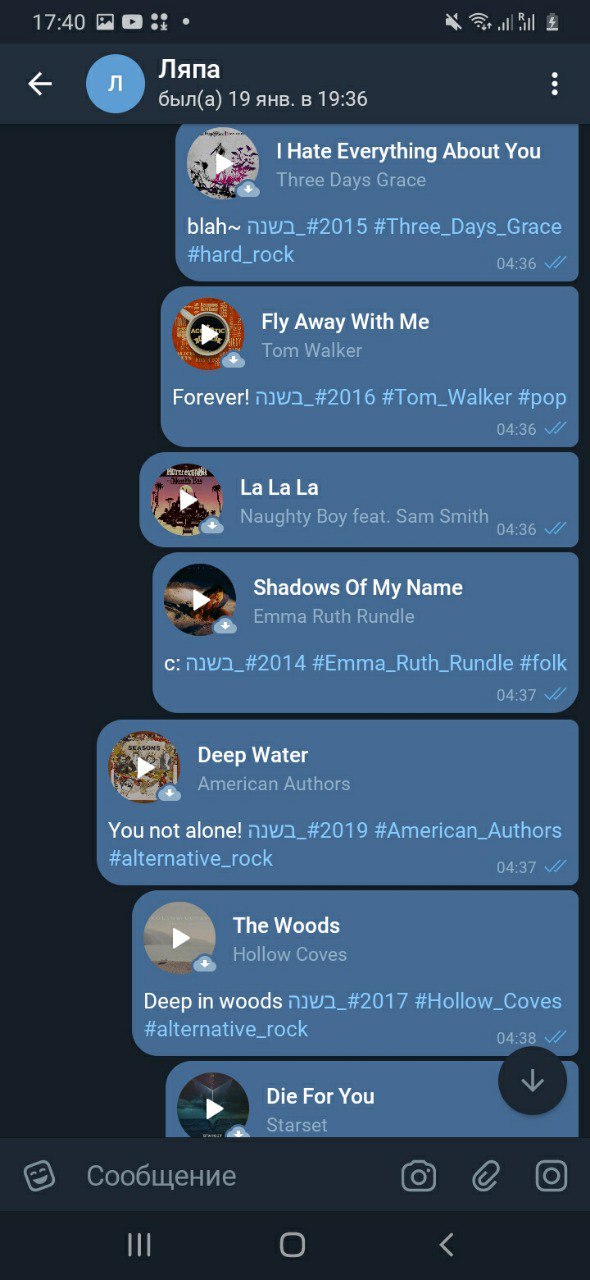Jump to latest messages with down arrow
The height and width of the screenshot is (1280, 590).
pyautogui.click(x=532, y=1081)
